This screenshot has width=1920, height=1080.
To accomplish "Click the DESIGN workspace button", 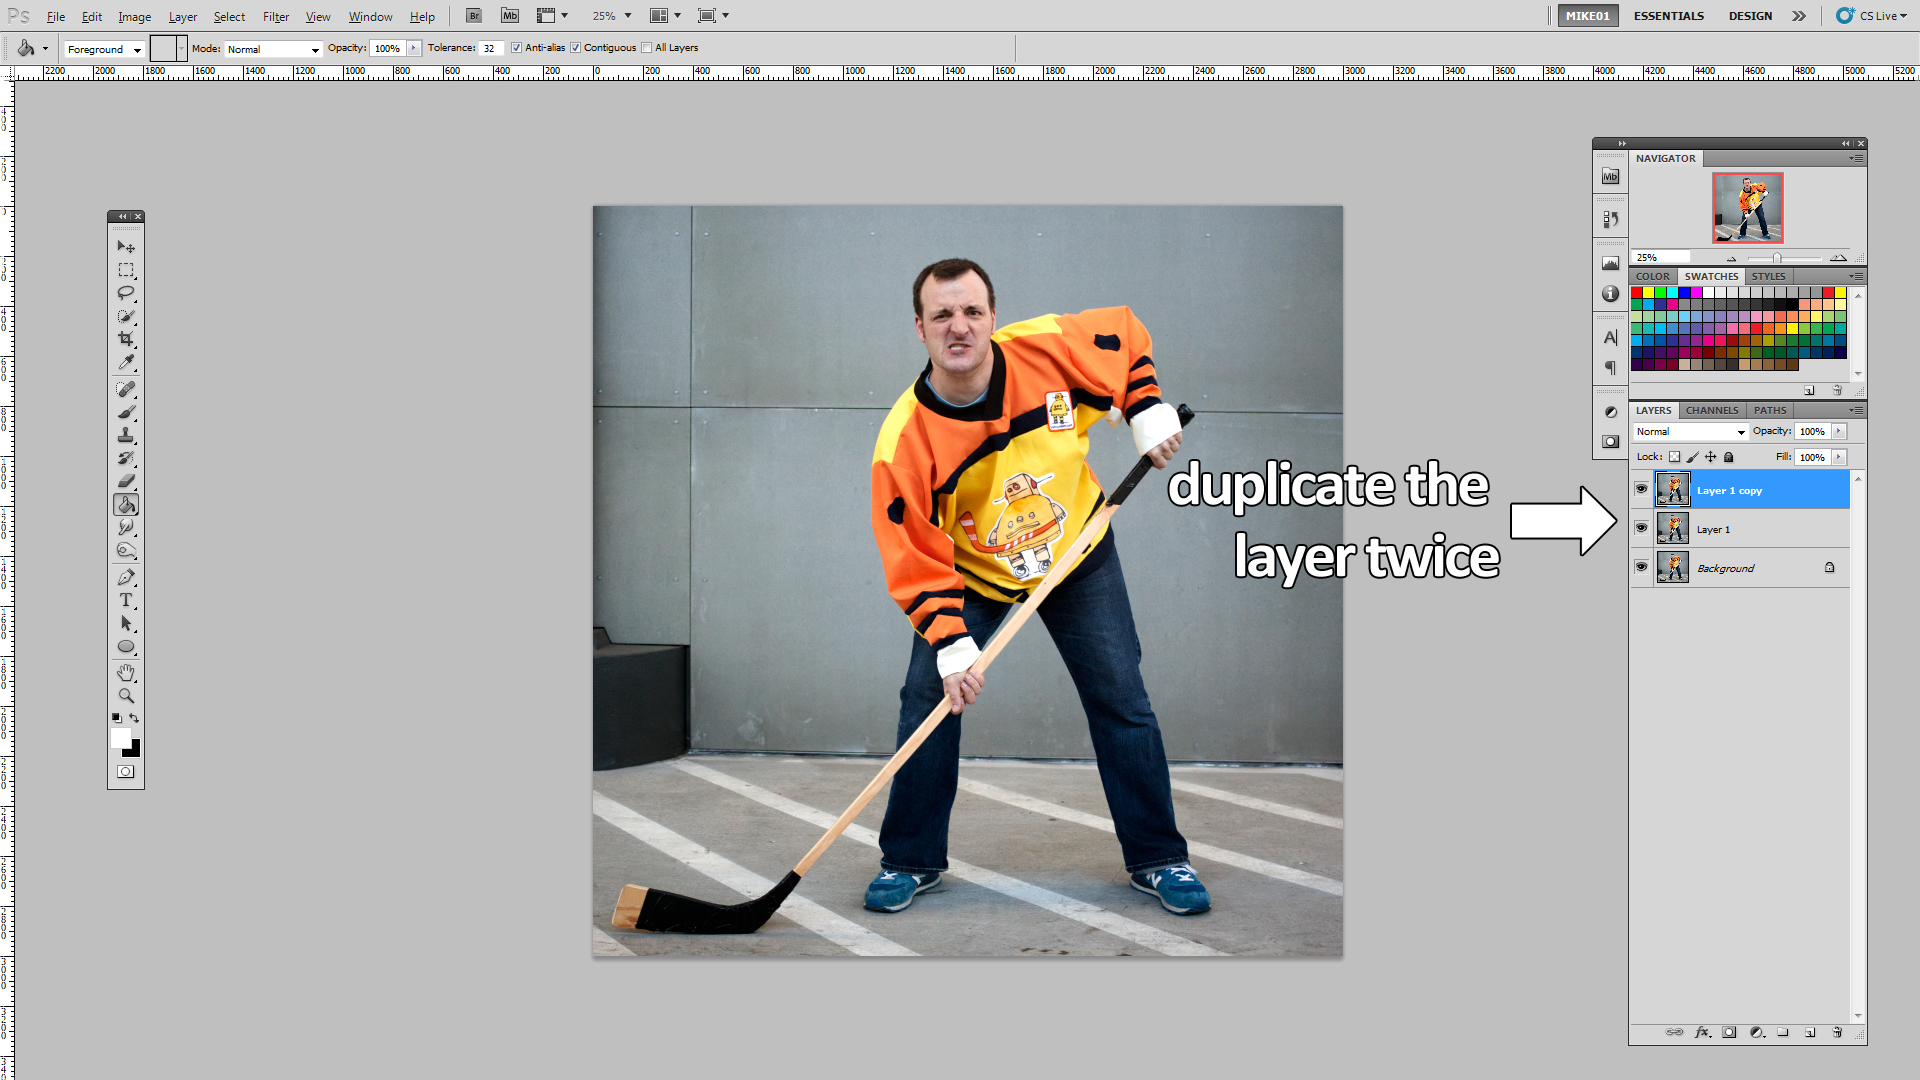I will pos(1750,16).
